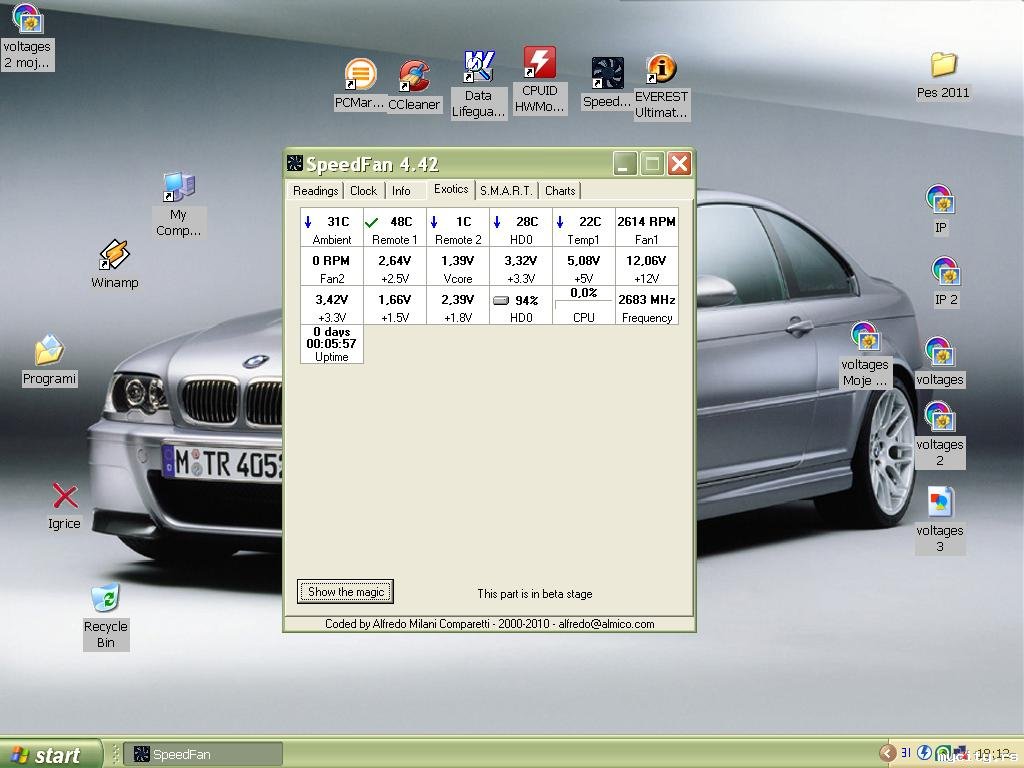The image size is (1024, 768).
Task: Click the CPU usage bar cell
Action: 583,305
